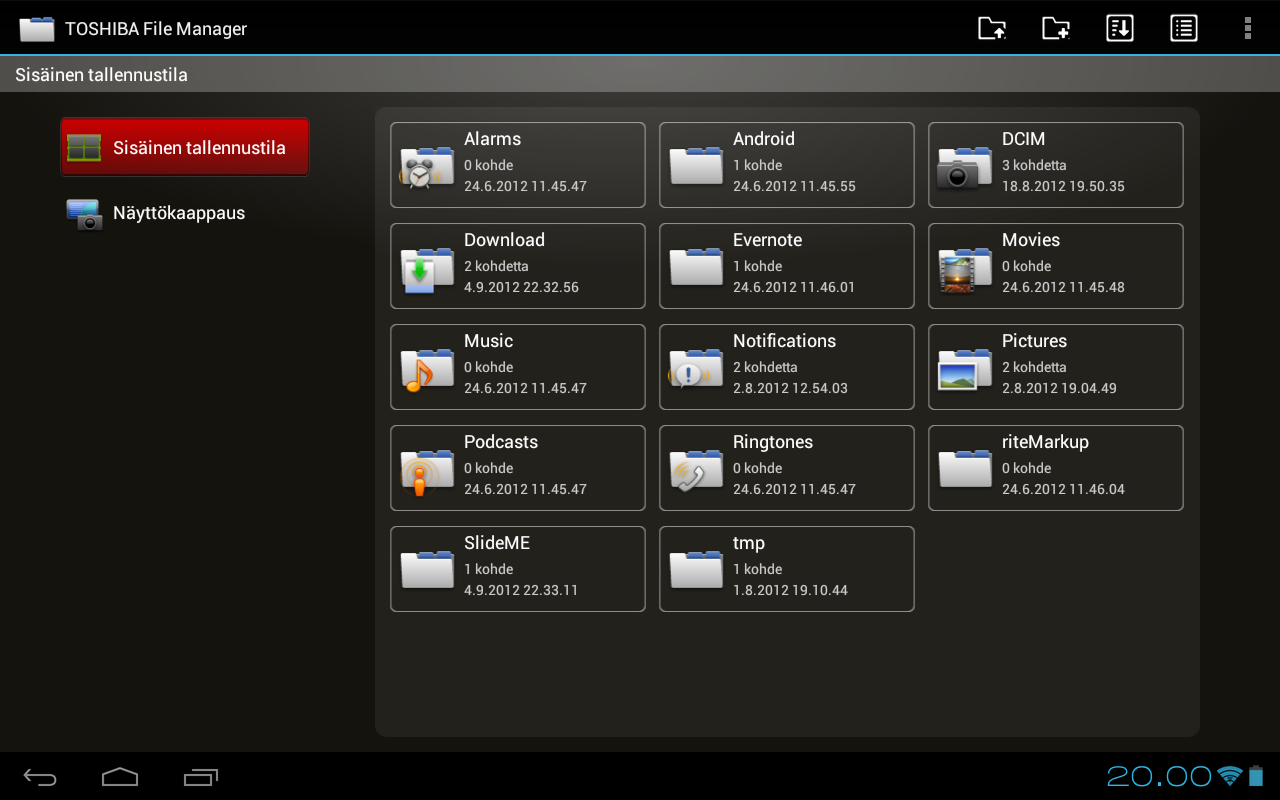Click the Android '1 kohde' item count
Screen dimensions: 1280x800
tap(757, 165)
